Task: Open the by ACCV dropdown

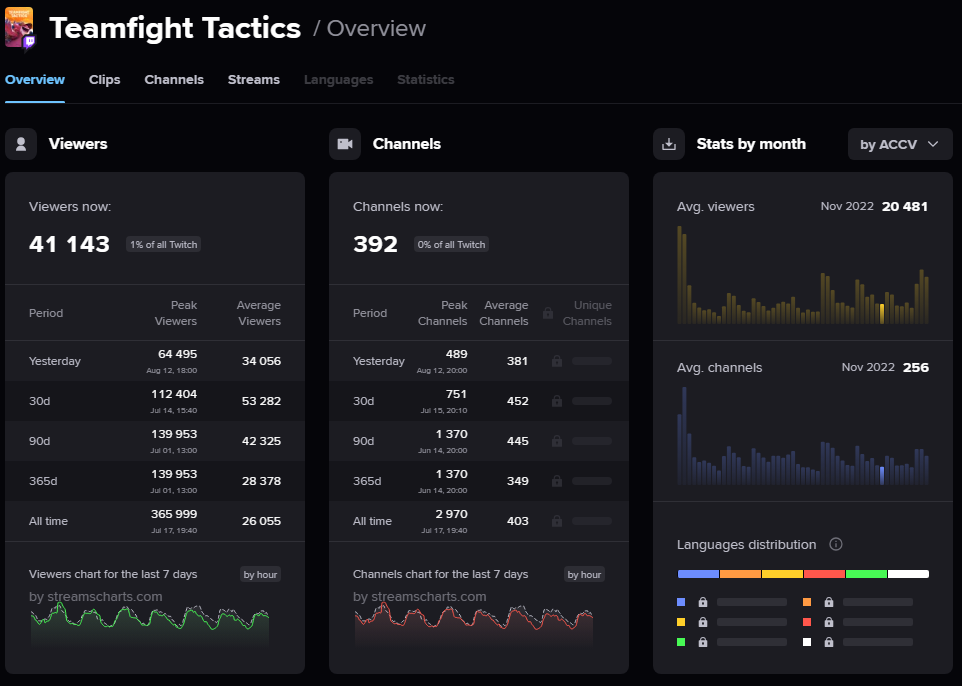Action: [900, 144]
